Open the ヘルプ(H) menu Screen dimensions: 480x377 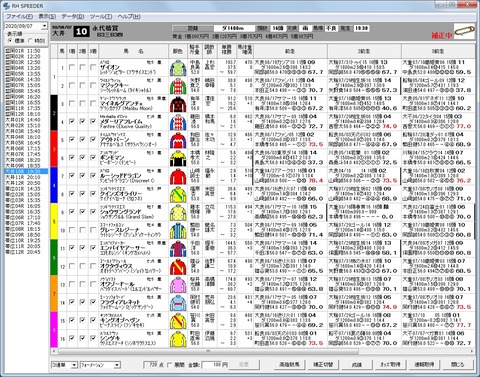[129, 16]
